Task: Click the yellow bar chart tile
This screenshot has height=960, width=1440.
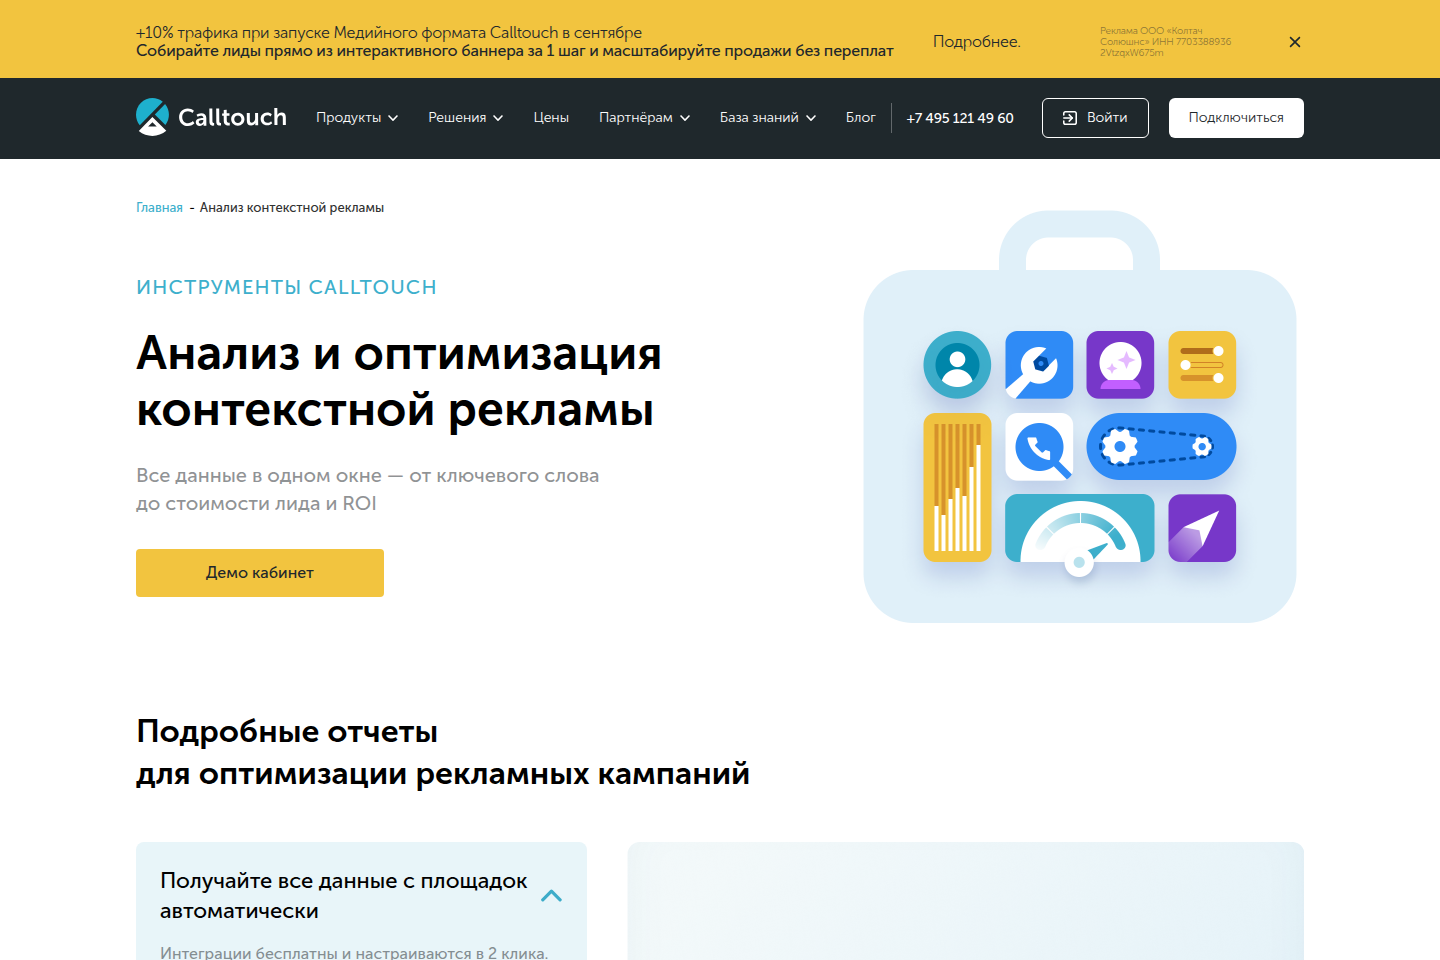Action: point(957,487)
